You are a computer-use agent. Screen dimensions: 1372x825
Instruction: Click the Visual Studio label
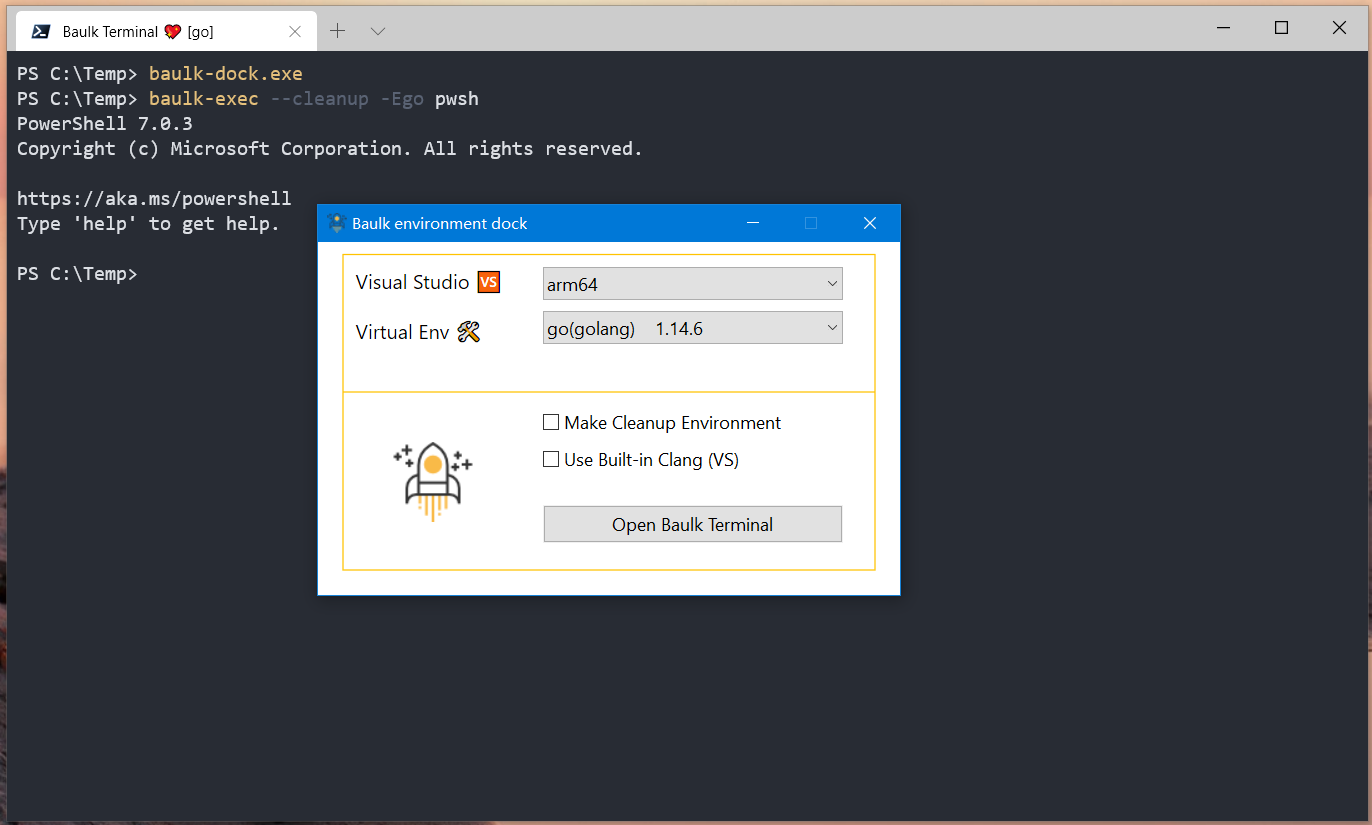(412, 282)
